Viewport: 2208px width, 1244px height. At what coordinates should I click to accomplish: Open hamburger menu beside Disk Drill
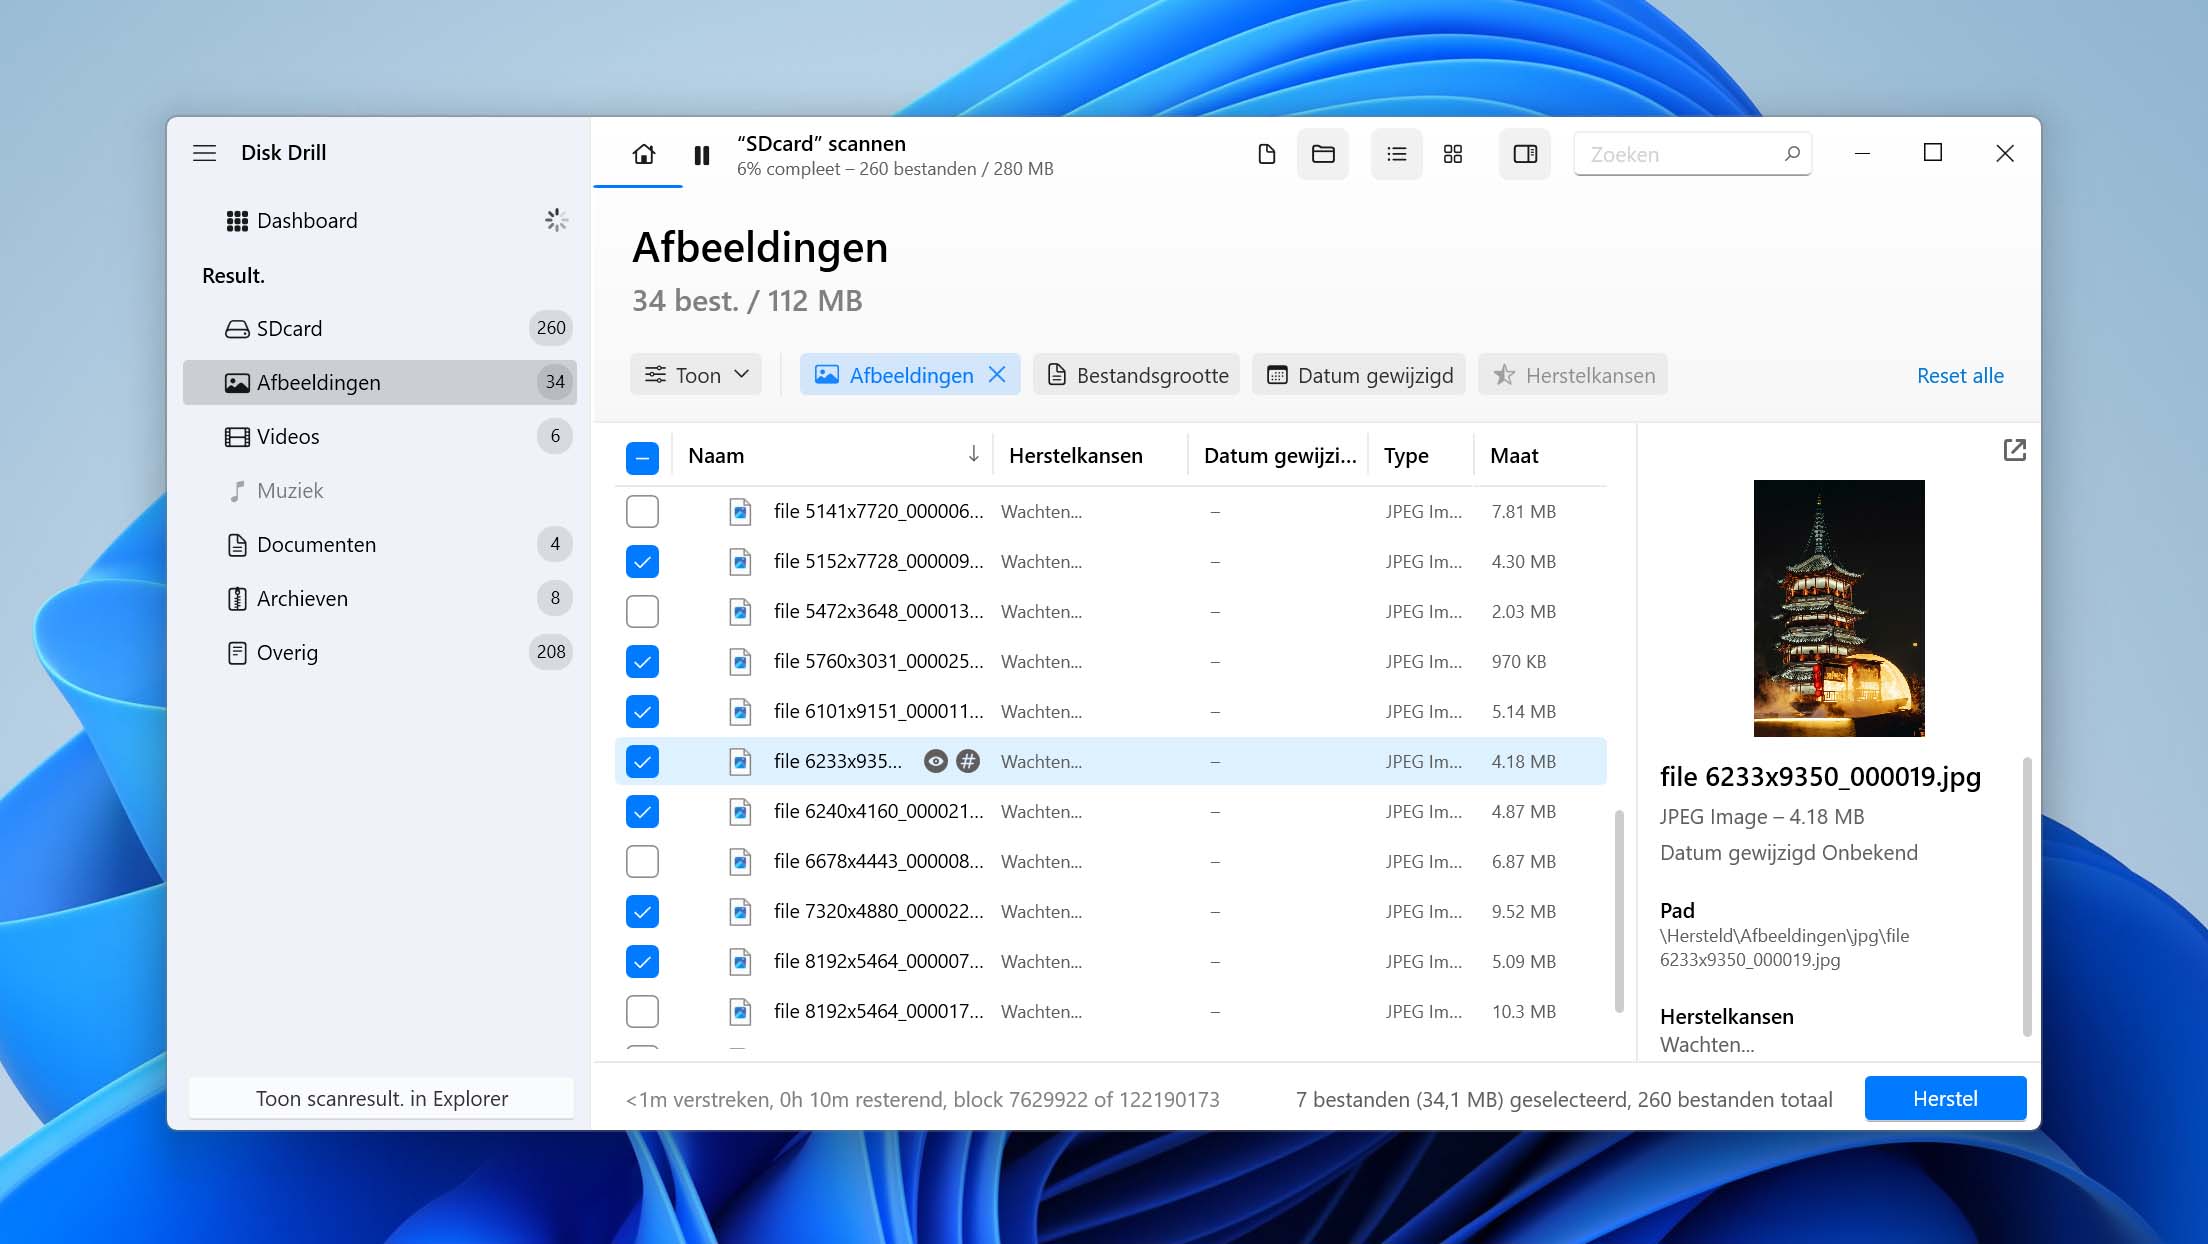coord(205,153)
